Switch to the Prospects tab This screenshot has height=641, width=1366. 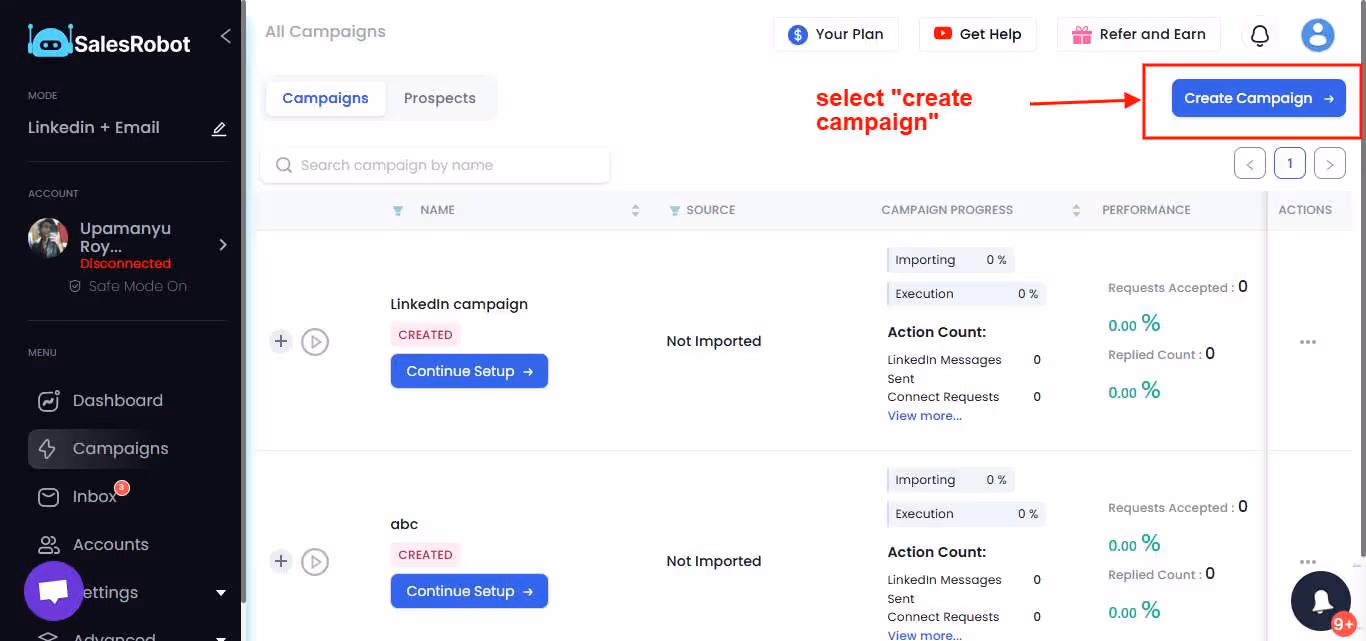(440, 98)
